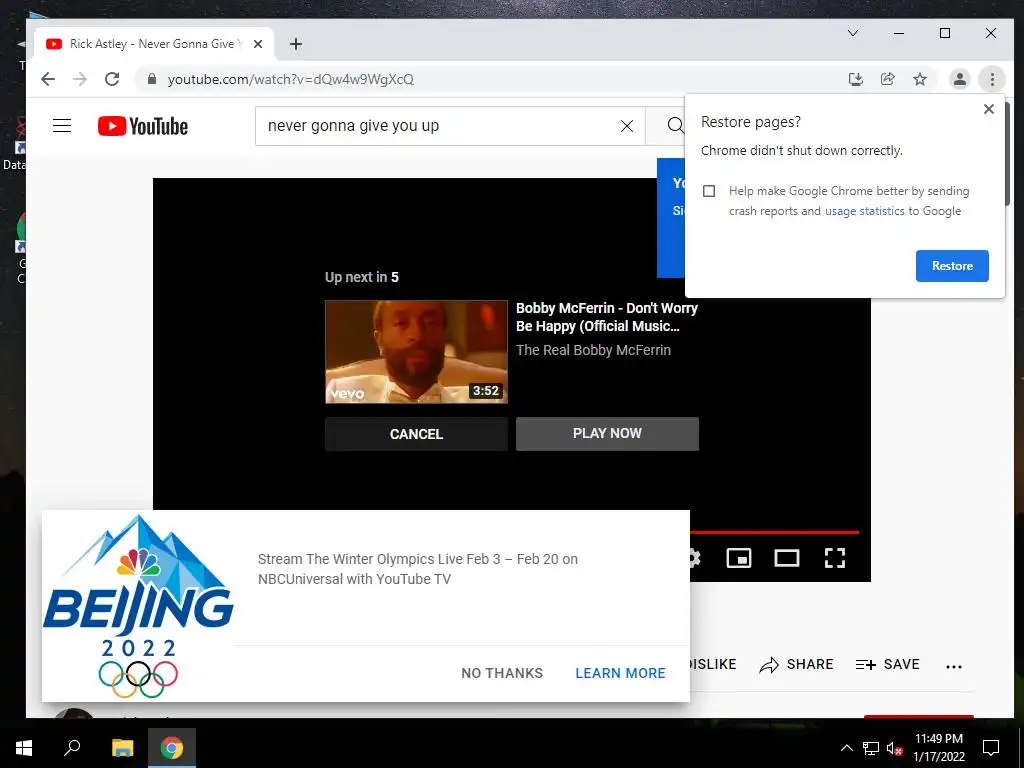Viewport: 1024px width, 768px height.
Task: Enter full screen video mode
Action: (835, 558)
